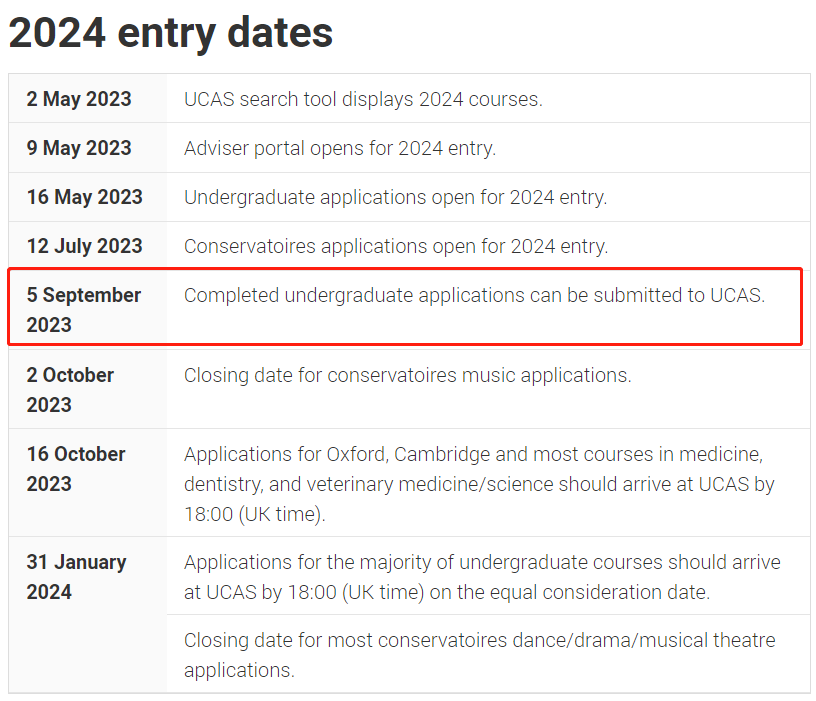Click 'UCAS search tool displays 2024 courses' text
Viewport: 816px width, 701px height.
(x=363, y=99)
